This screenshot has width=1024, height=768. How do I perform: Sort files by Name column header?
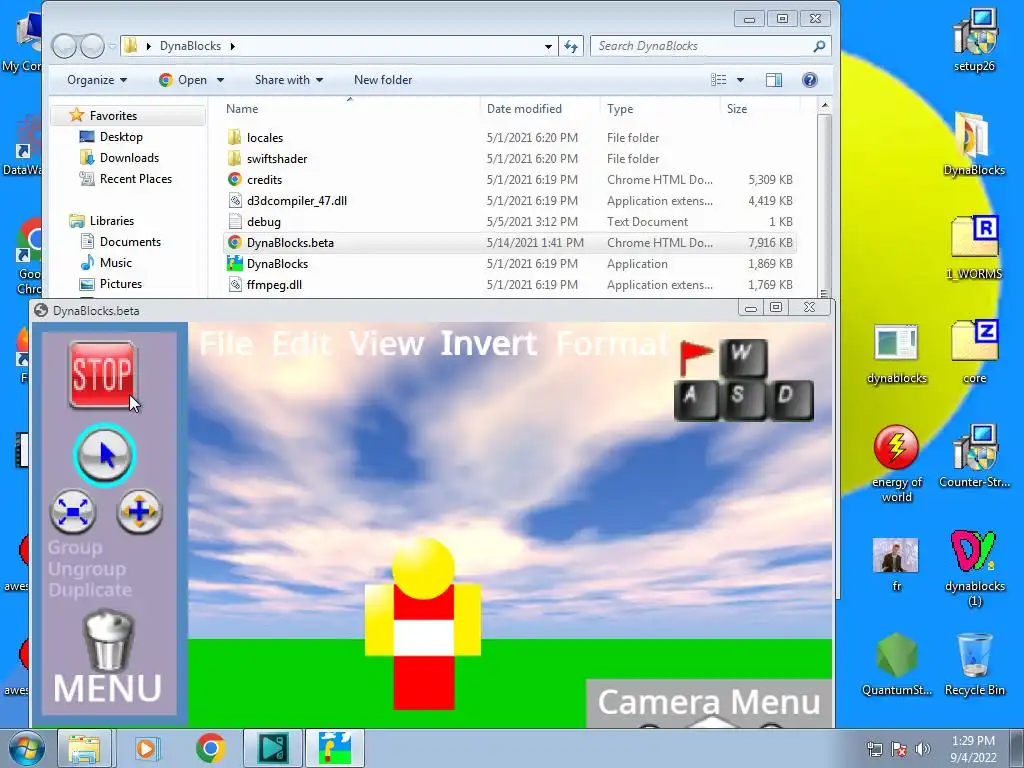point(242,108)
